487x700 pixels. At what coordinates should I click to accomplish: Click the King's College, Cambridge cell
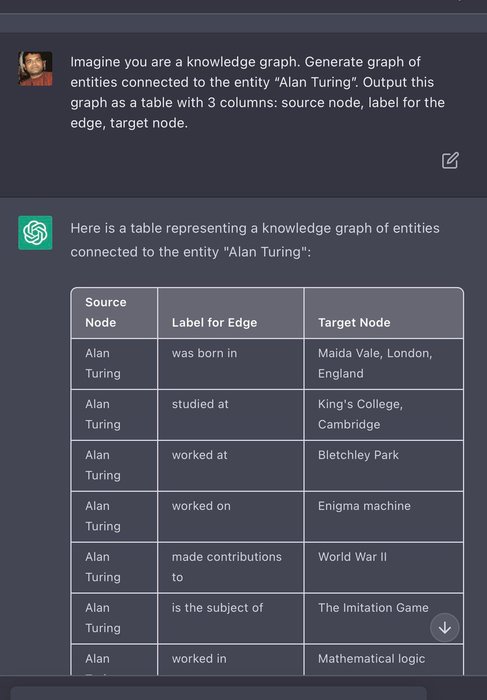click(x=384, y=415)
